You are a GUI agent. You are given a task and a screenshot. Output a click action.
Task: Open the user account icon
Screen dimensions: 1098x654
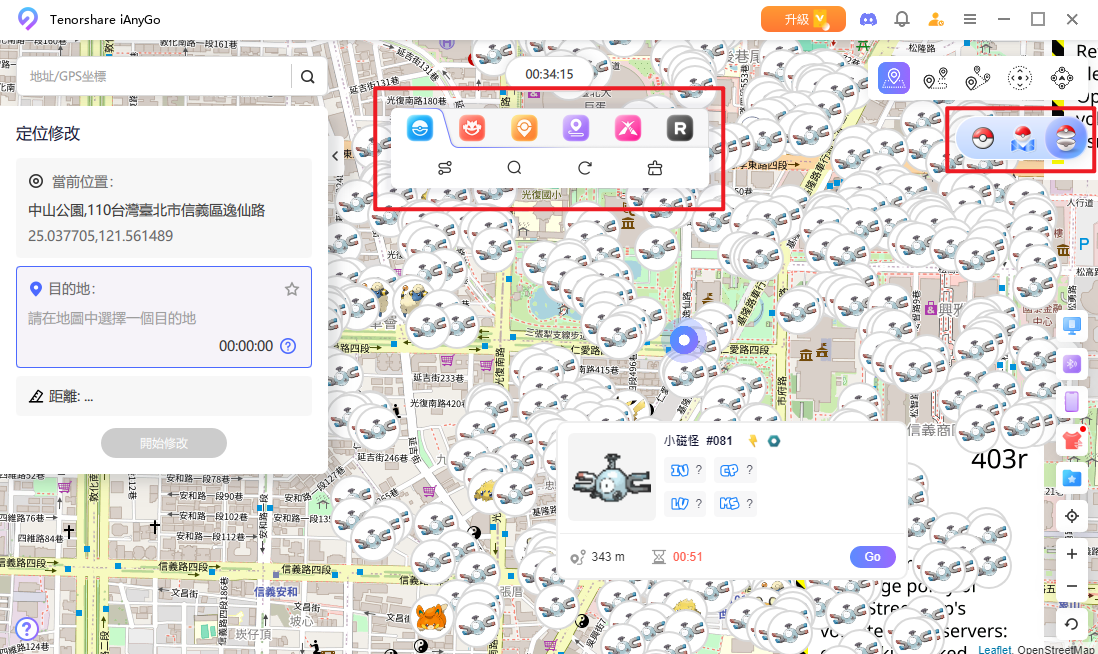[936, 20]
